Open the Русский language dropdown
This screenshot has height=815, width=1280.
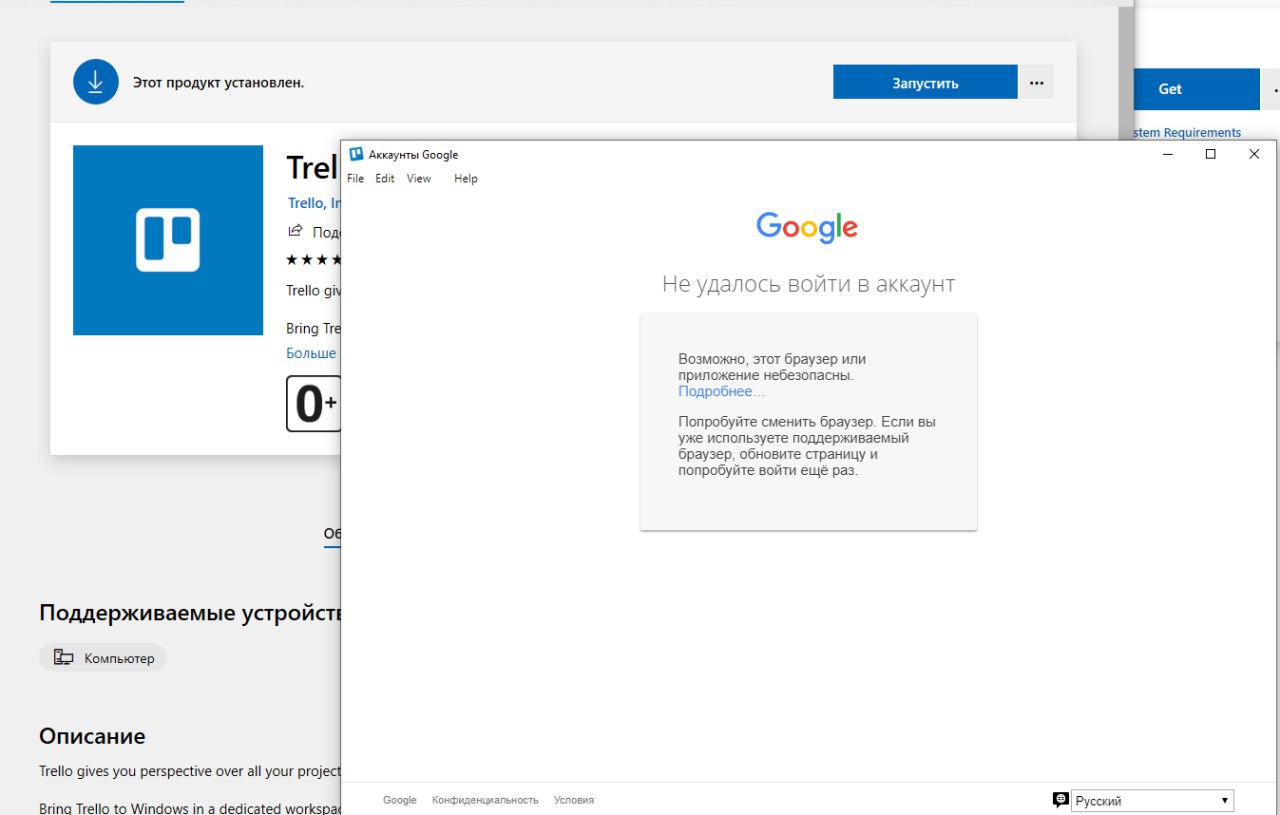[x=1152, y=801]
